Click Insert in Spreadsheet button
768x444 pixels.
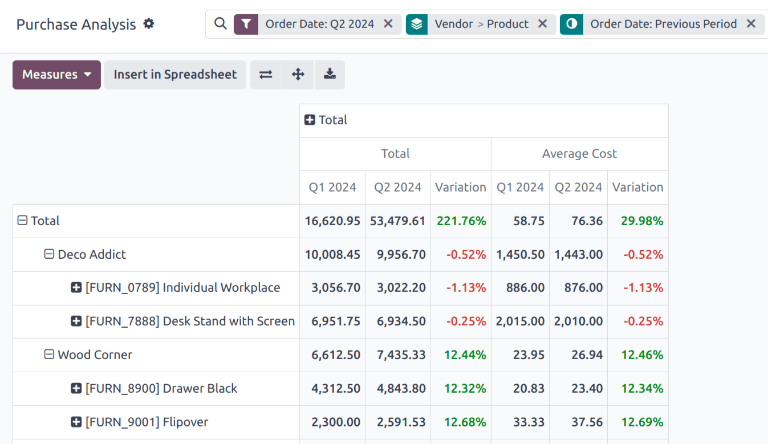click(x=175, y=74)
